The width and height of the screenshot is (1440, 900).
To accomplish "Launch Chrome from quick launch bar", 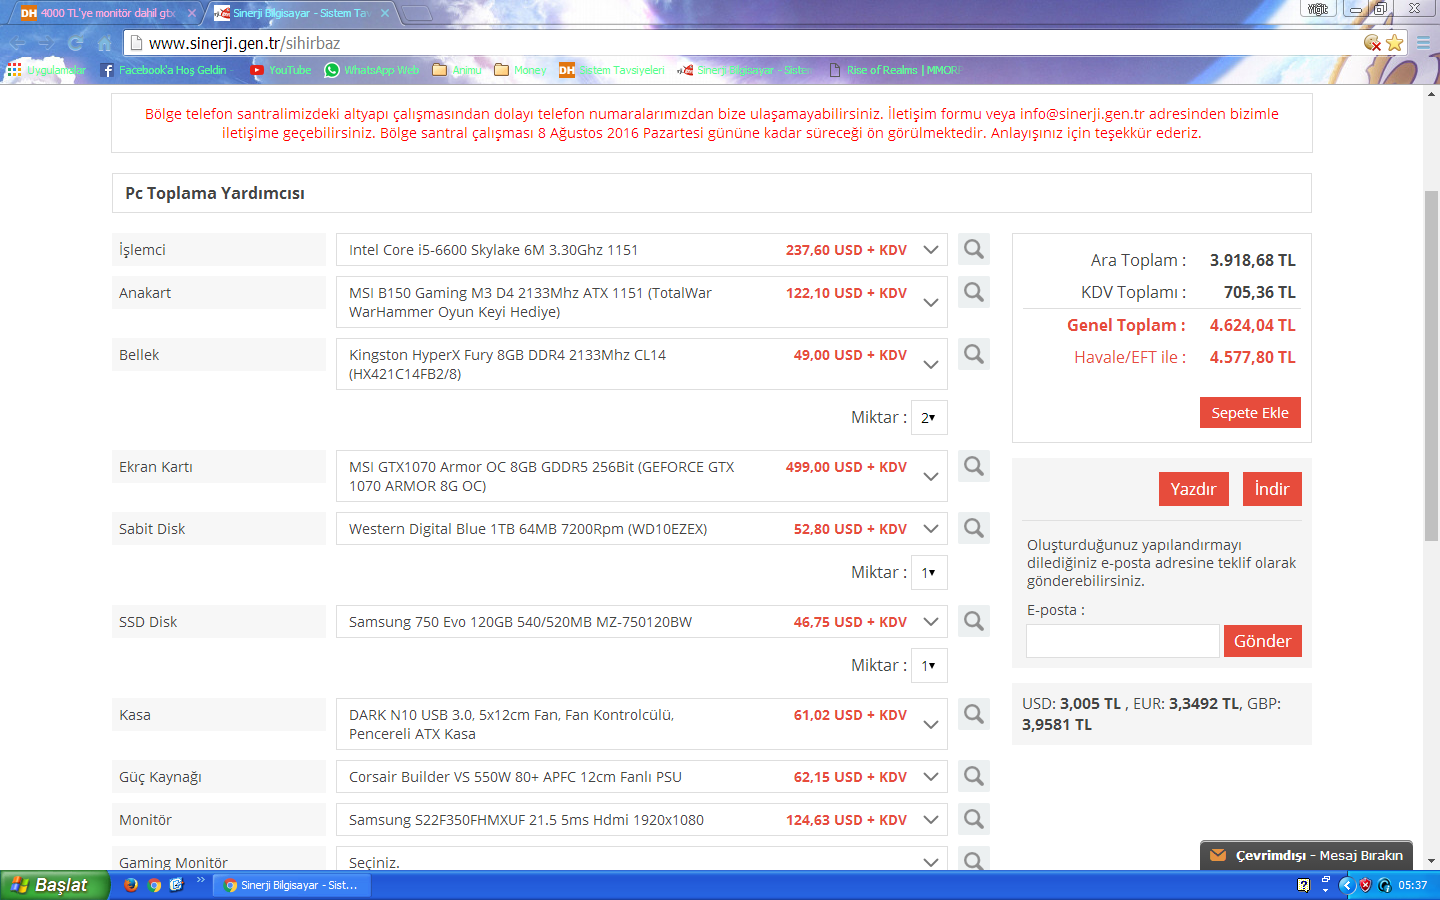I will tap(154, 885).
